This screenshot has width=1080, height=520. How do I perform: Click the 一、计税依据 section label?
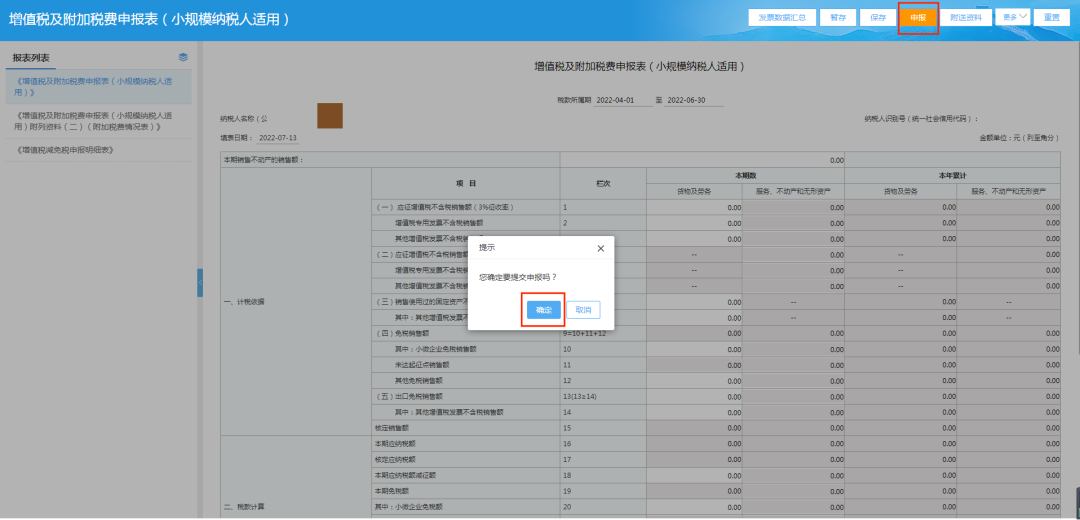click(x=245, y=302)
